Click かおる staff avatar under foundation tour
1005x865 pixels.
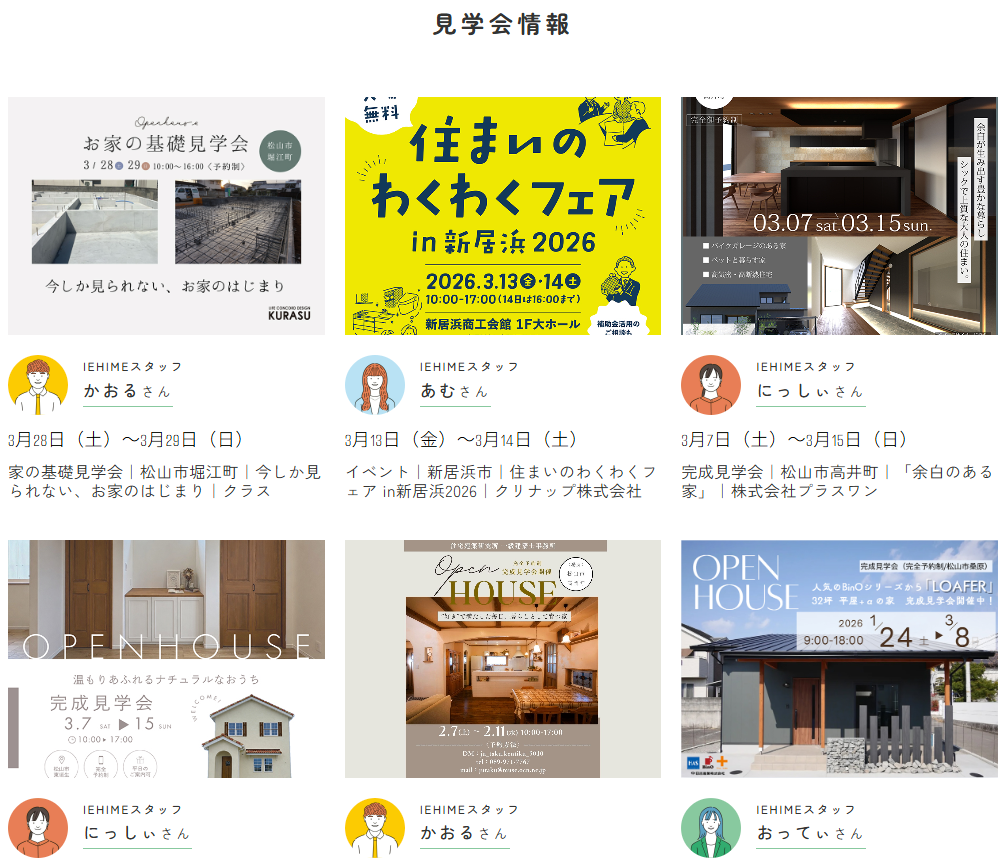tap(38, 384)
